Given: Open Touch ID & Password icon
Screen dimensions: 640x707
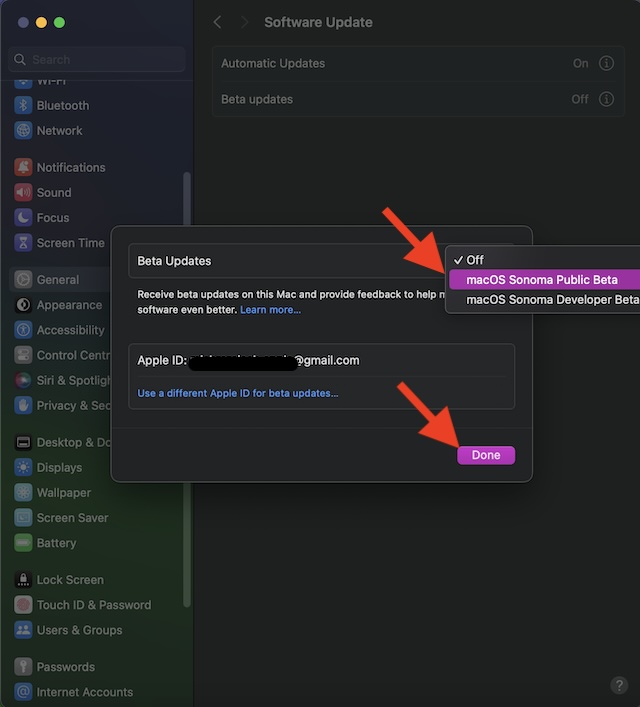Looking at the screenshot, I should coord(23,605).
